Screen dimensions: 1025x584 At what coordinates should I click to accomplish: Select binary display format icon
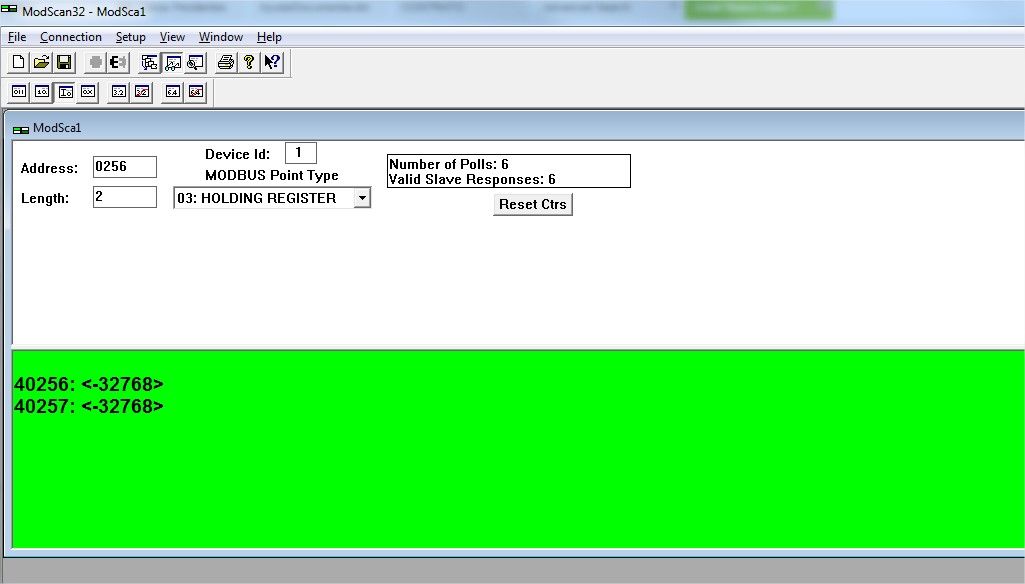click(19, 92)
